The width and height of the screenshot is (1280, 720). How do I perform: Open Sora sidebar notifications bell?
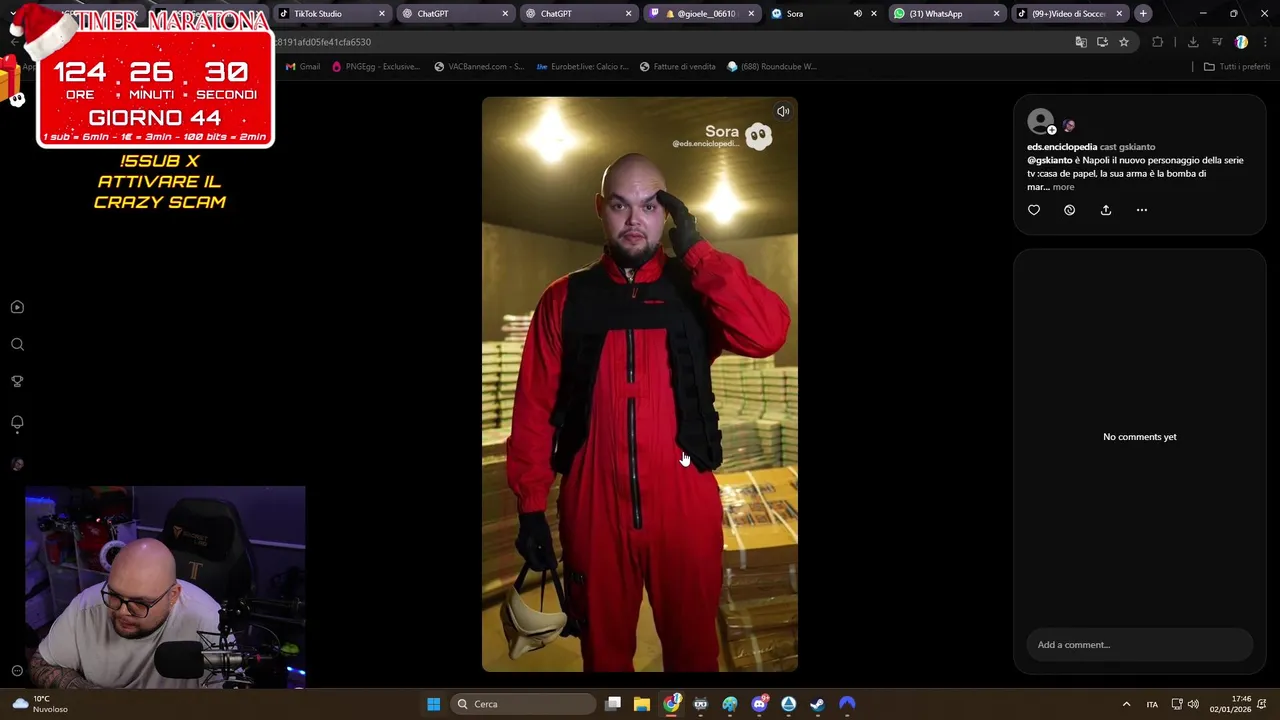pos(17,422)
